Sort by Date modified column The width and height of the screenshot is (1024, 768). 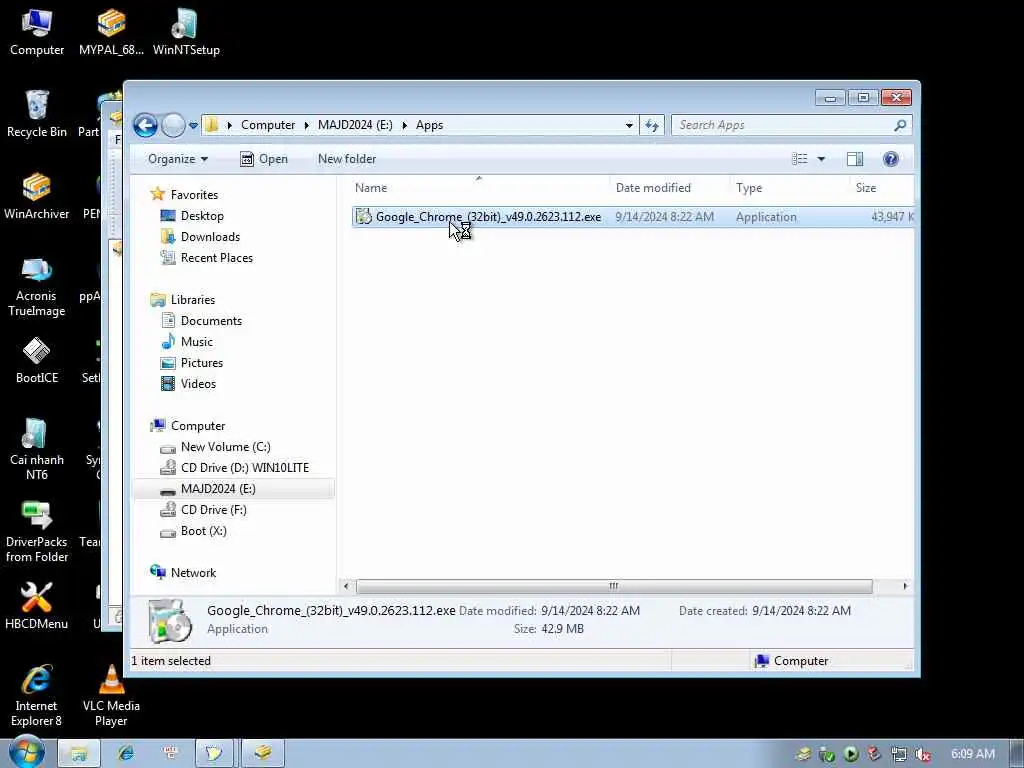669,187
